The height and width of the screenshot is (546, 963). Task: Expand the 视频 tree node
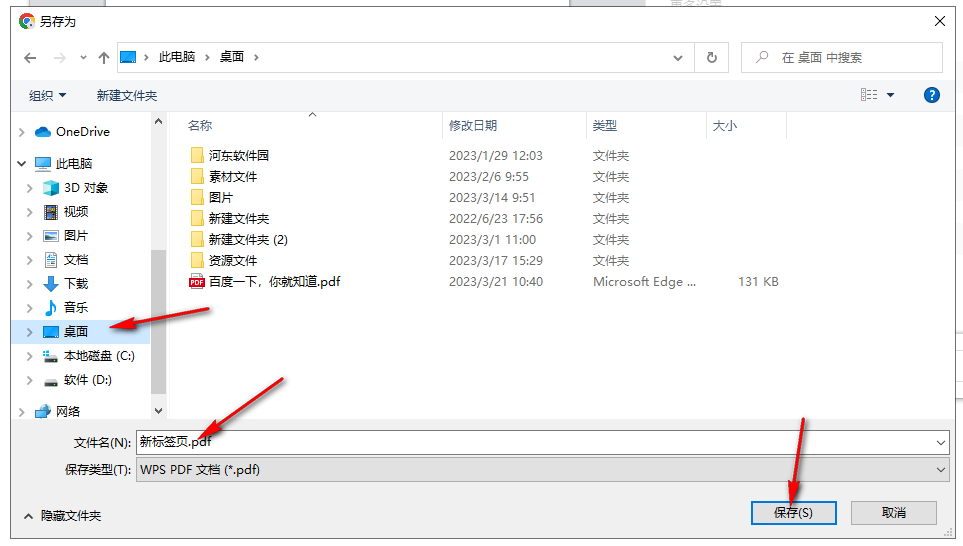pyautogui.click(x=29, y=213)
